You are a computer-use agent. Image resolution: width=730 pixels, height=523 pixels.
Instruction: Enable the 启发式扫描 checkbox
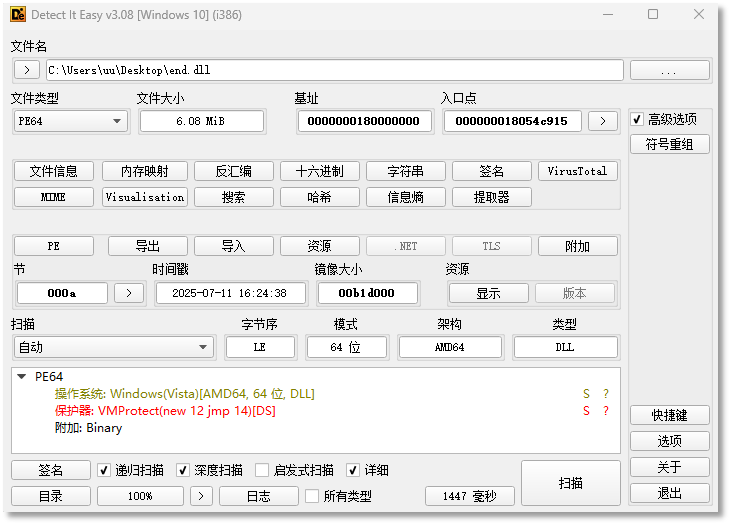tap(262, 470)
